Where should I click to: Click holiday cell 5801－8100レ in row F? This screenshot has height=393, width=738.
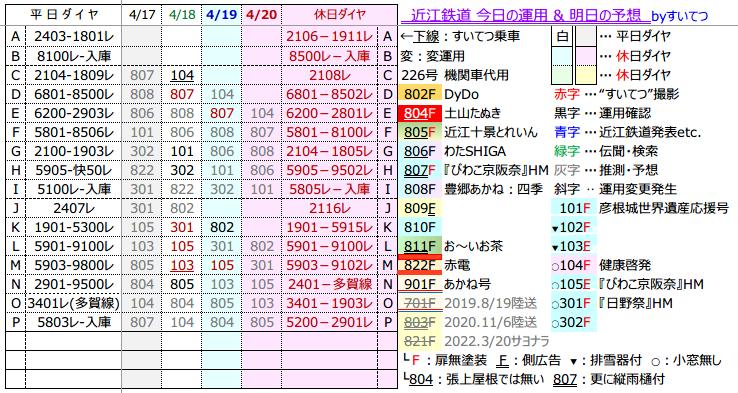(x=329, y=132)
